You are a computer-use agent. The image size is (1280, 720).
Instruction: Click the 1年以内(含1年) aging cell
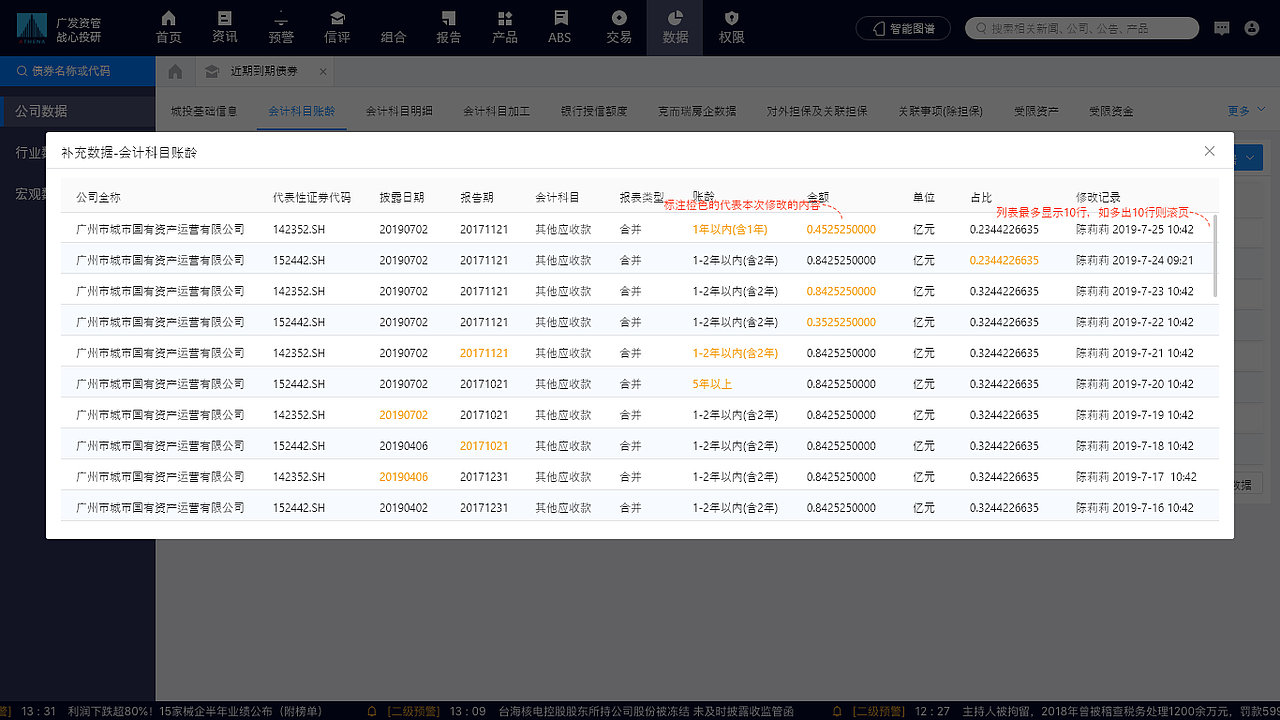click(x=730, y=229)
